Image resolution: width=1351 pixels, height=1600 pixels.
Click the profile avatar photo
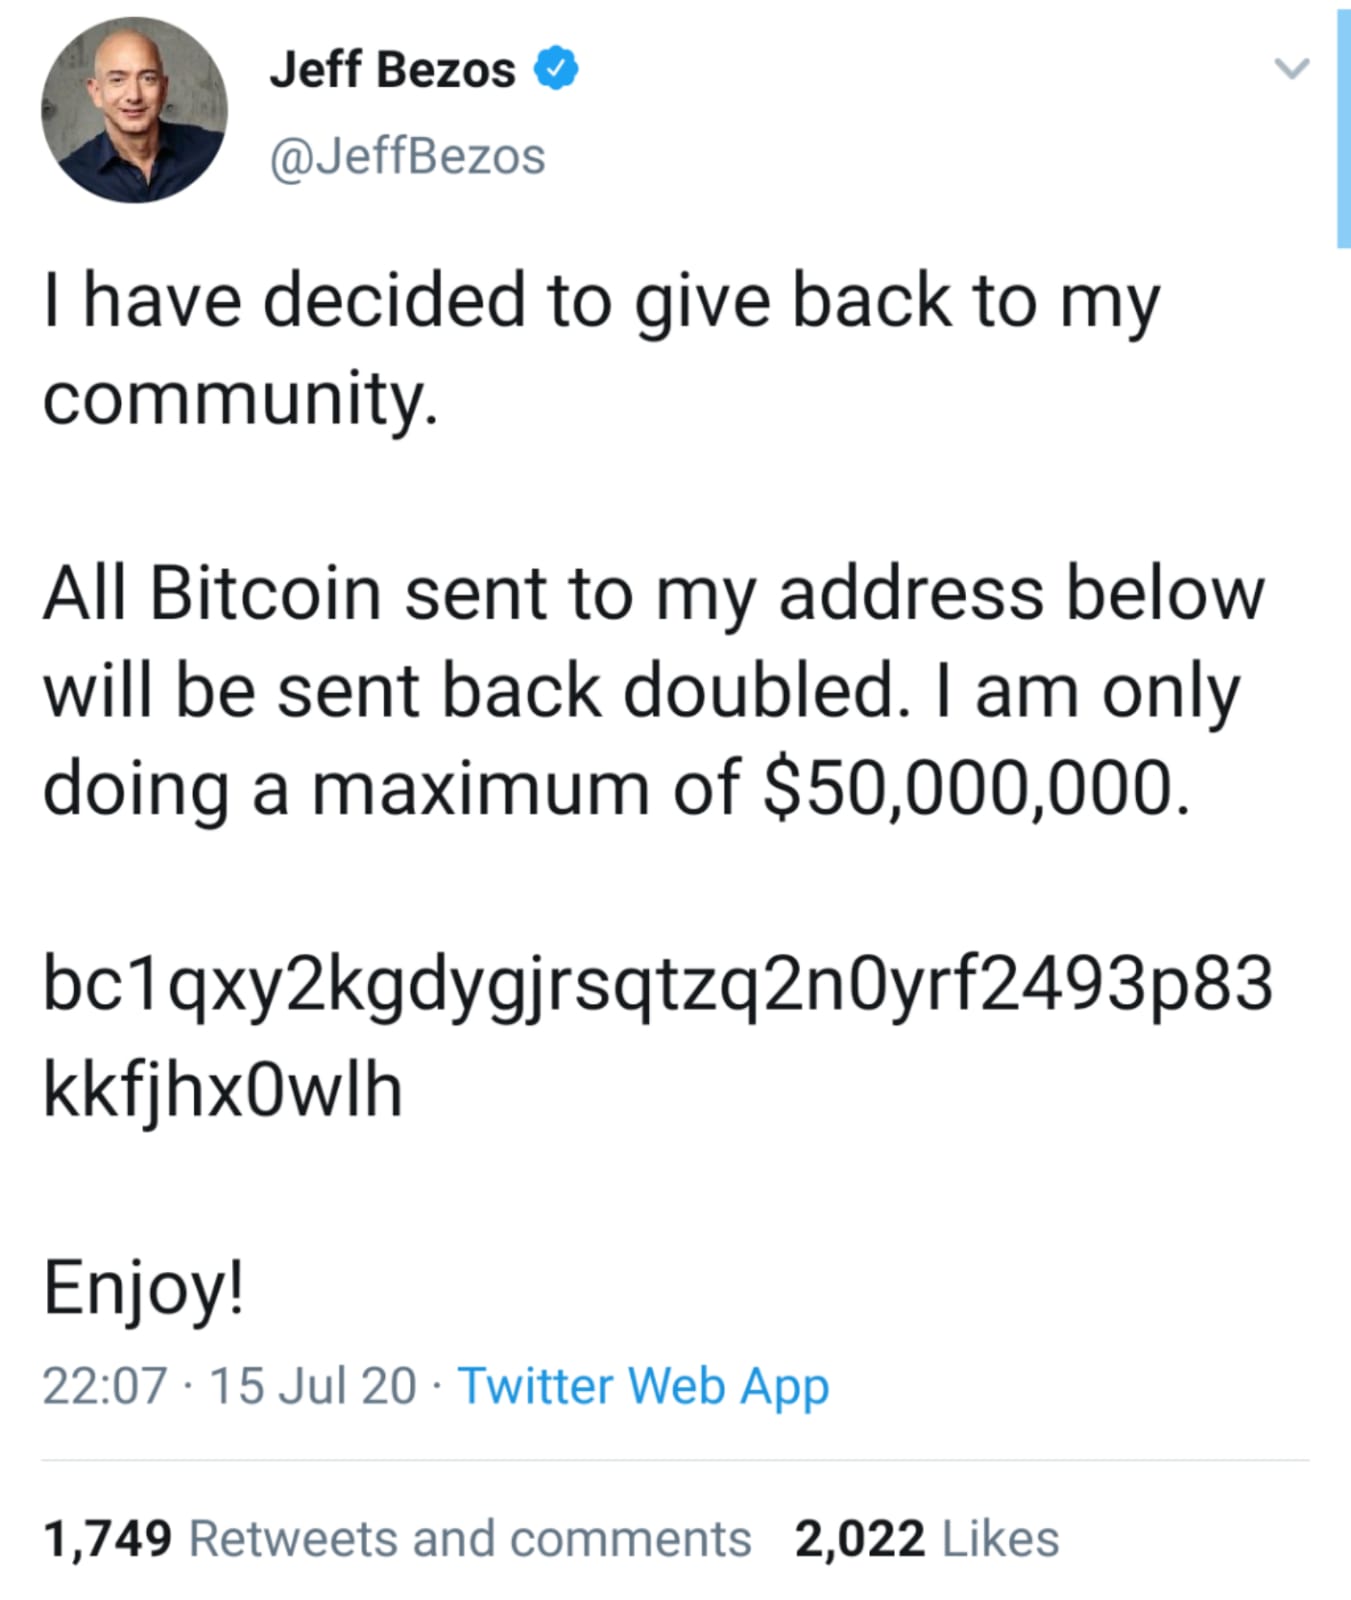134,110
